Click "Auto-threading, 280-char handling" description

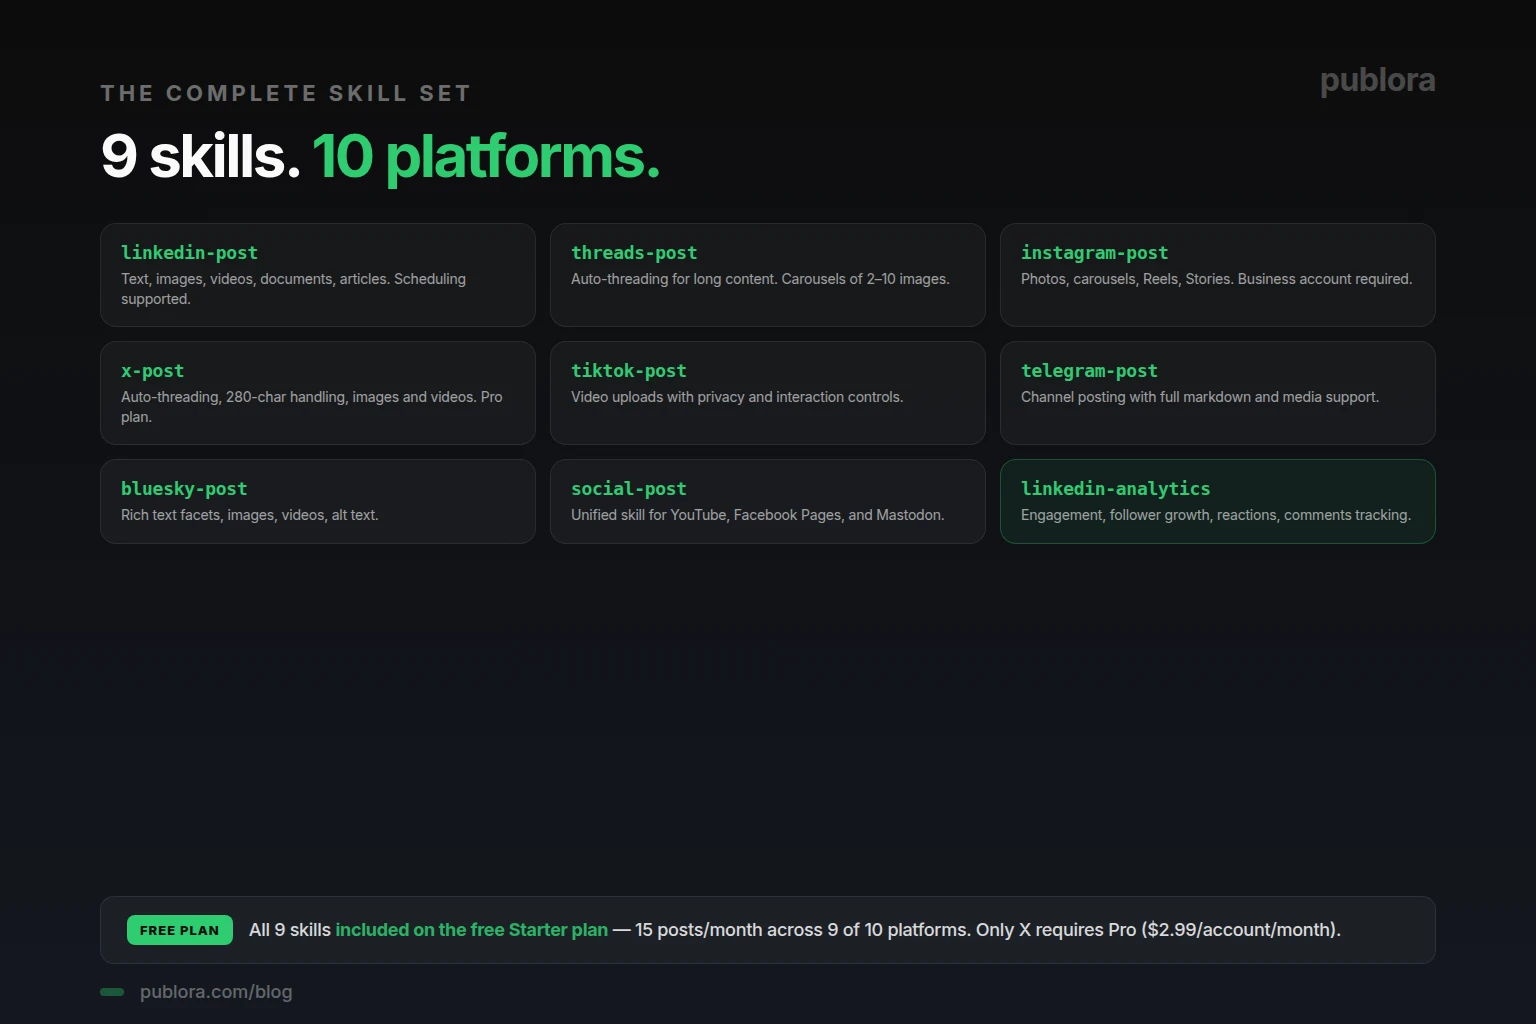(x=312, y=407)
